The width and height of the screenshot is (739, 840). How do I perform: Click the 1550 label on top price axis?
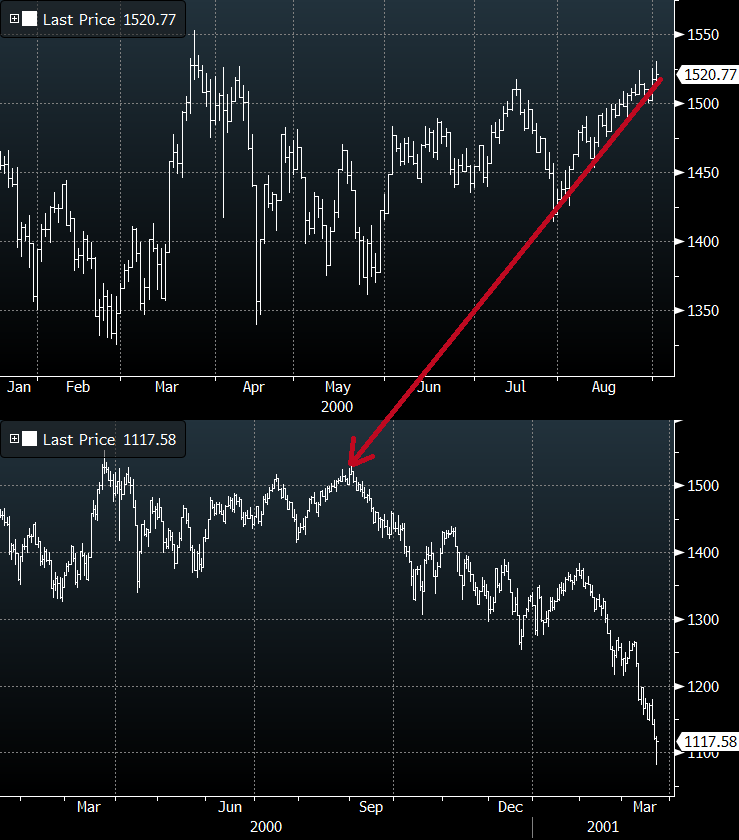703,35
